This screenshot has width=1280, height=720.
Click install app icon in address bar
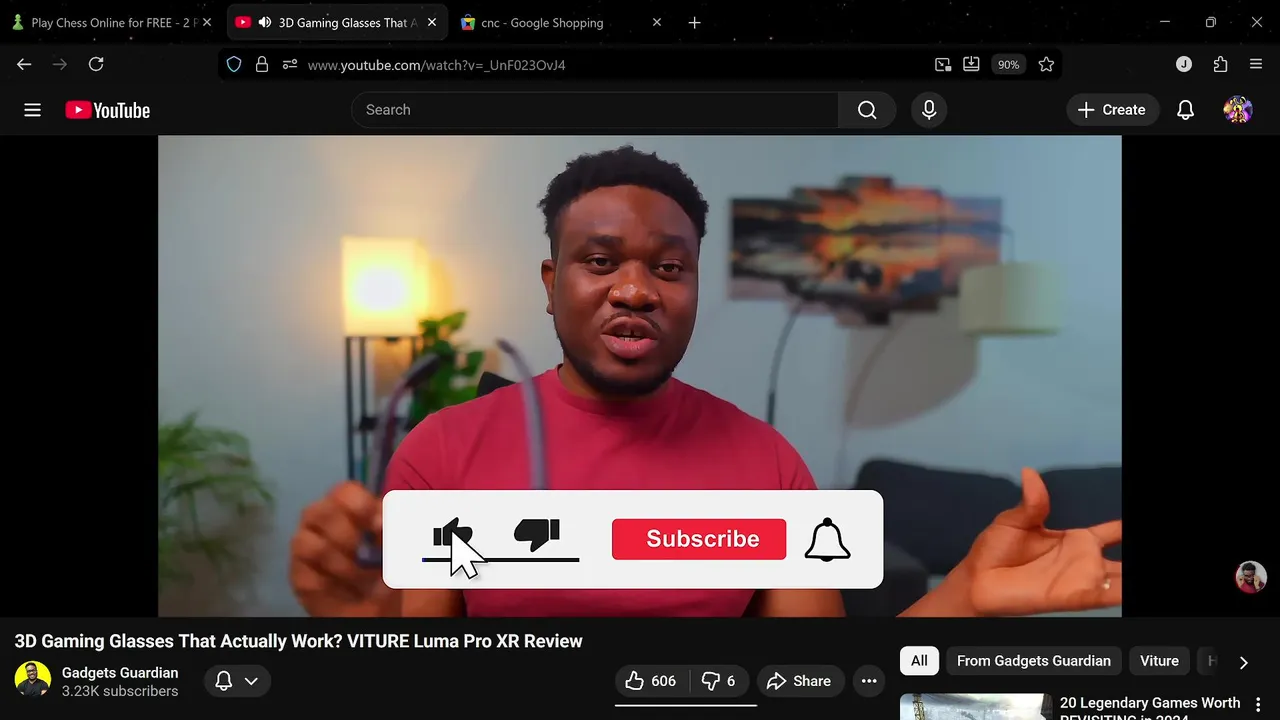[971, 64]
